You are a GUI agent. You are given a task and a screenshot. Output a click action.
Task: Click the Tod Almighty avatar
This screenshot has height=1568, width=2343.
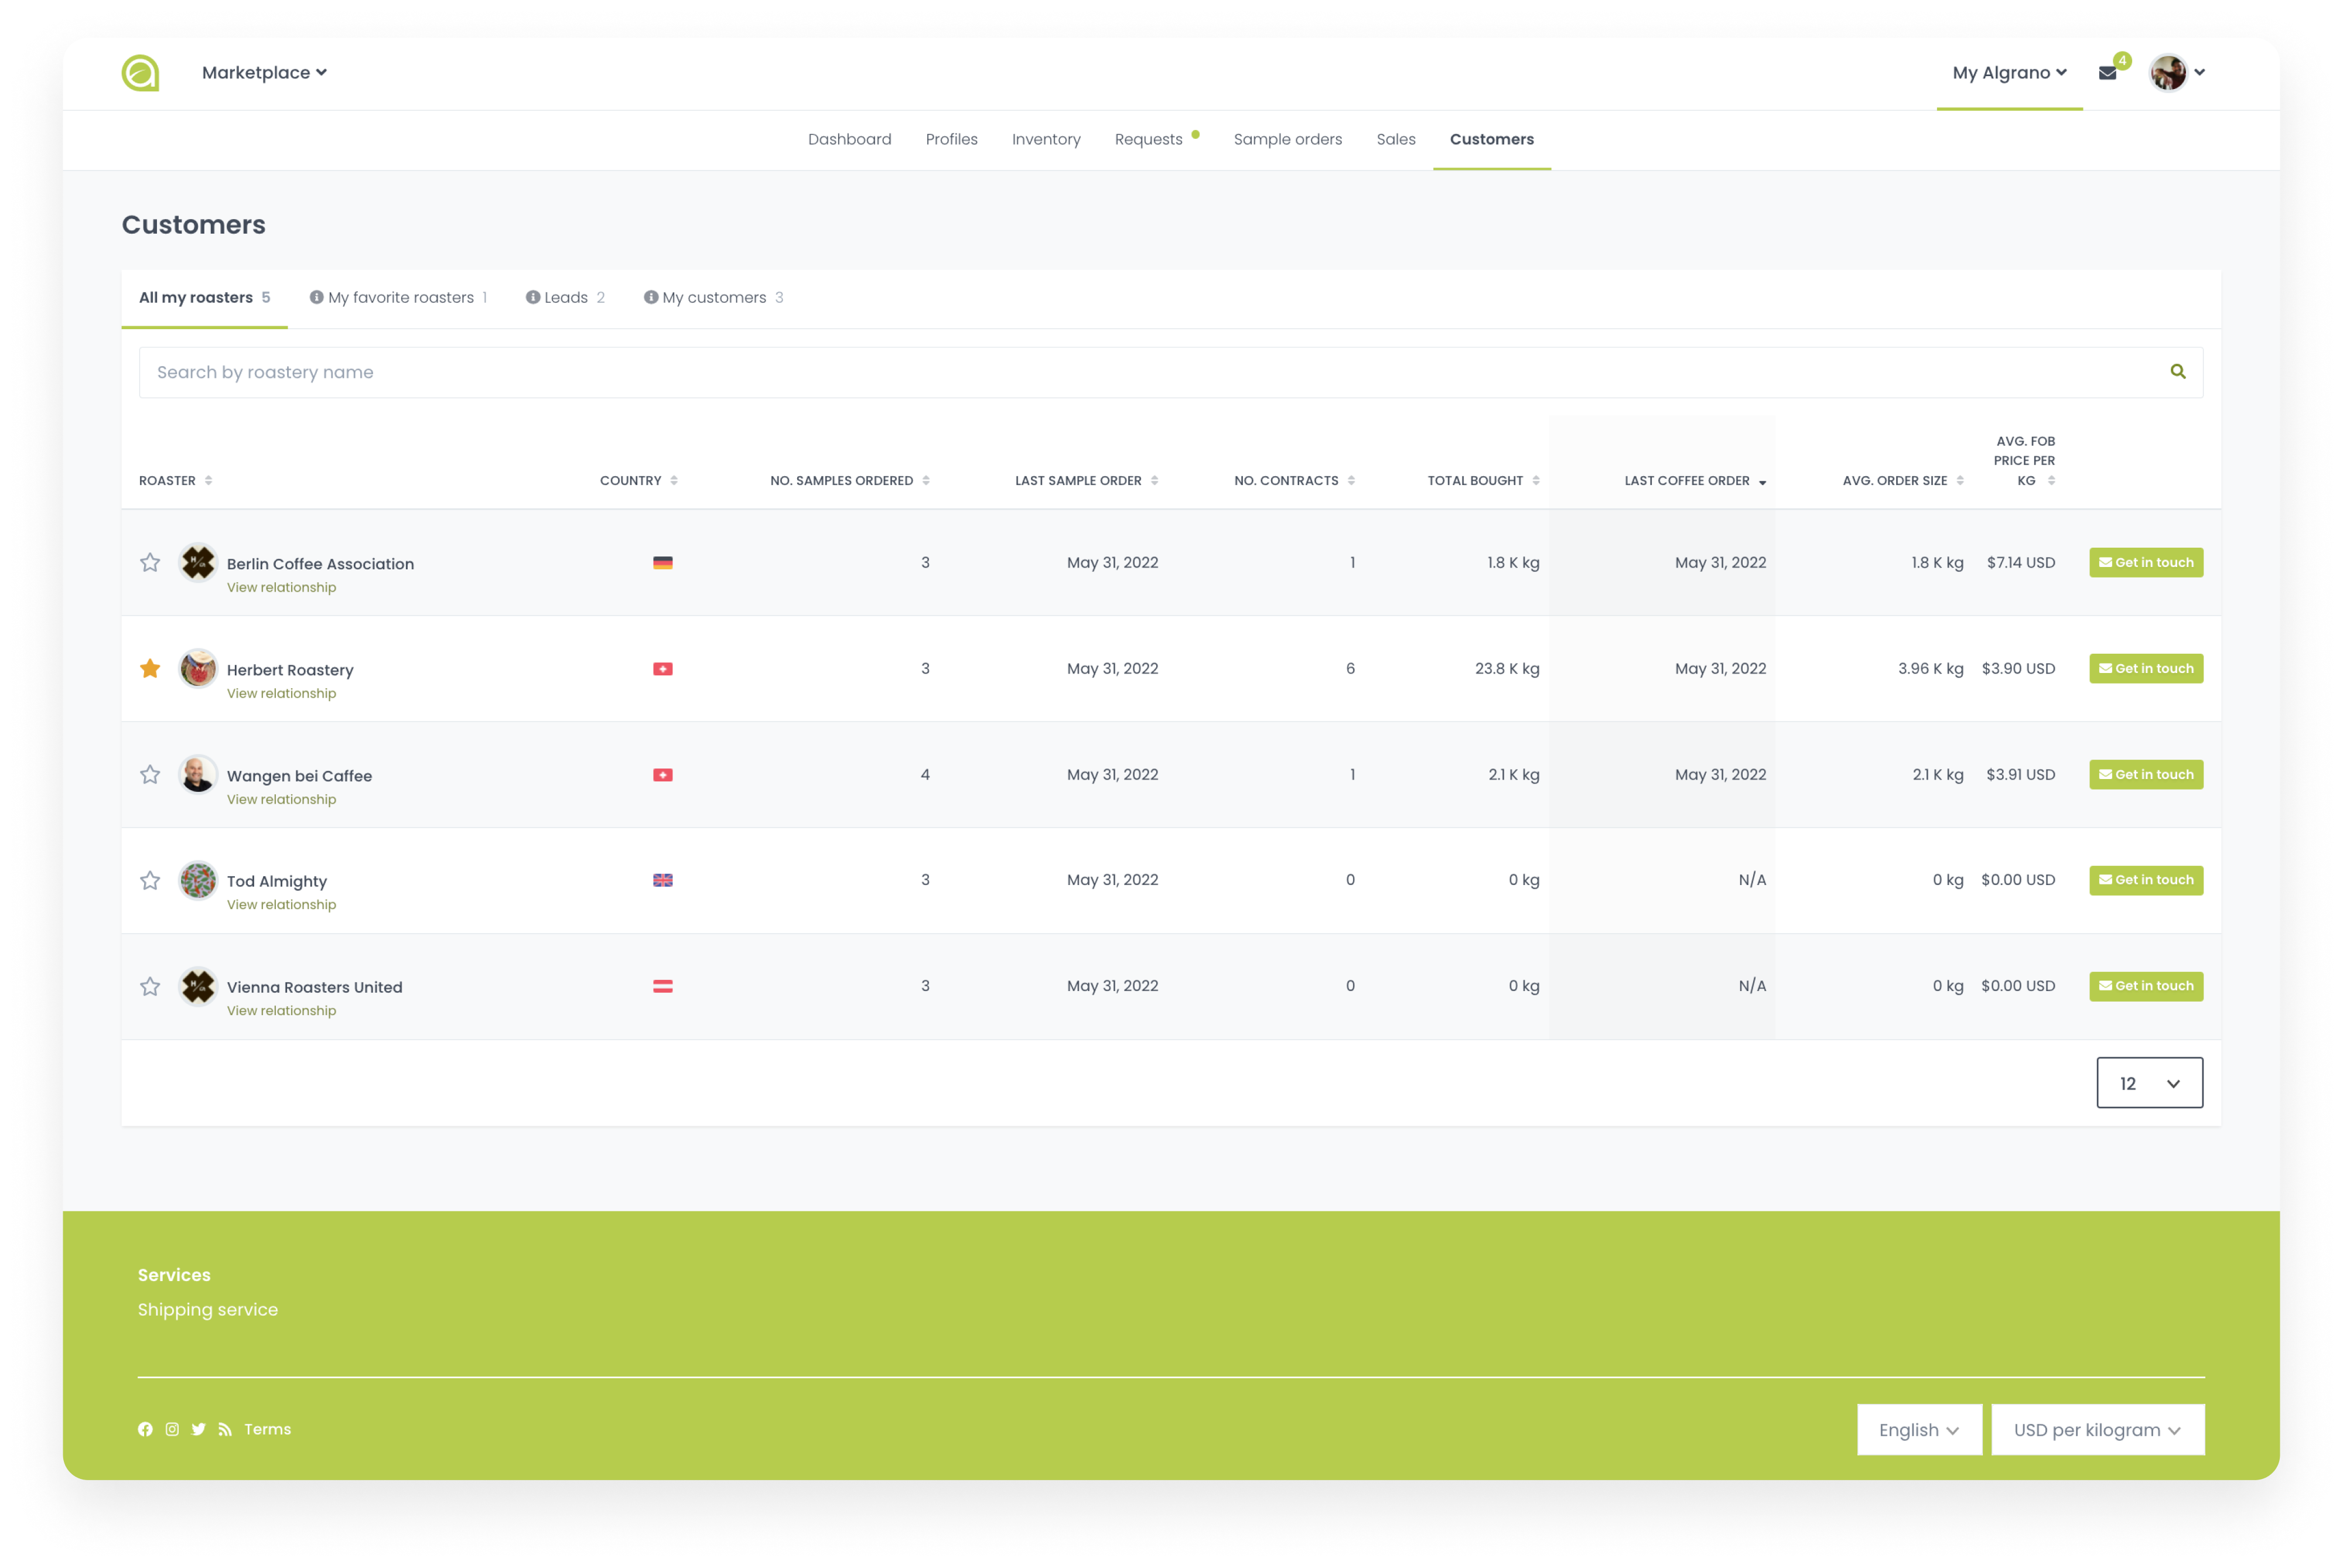pyautogui.click(x=198, y=880)
